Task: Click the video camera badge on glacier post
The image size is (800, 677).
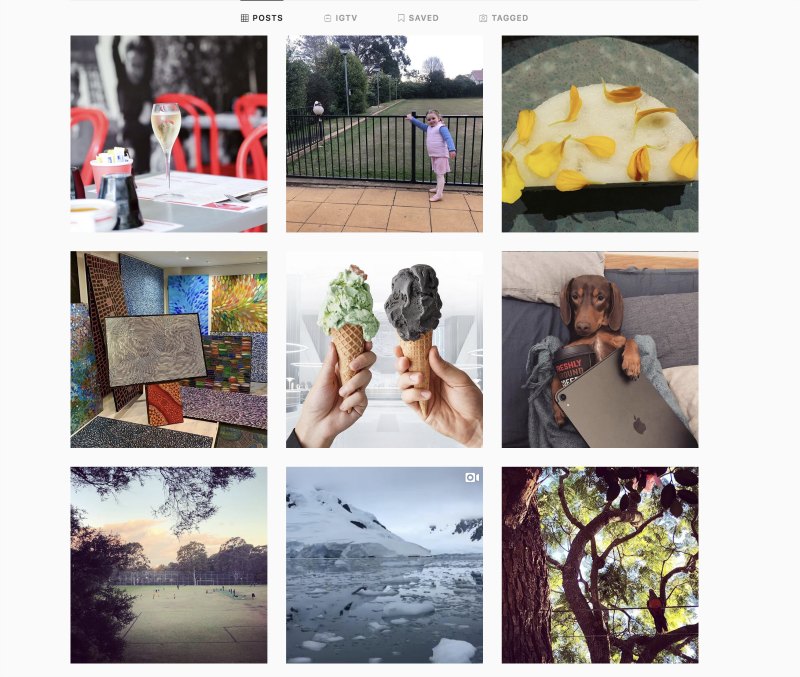Action: click(472, 478)
